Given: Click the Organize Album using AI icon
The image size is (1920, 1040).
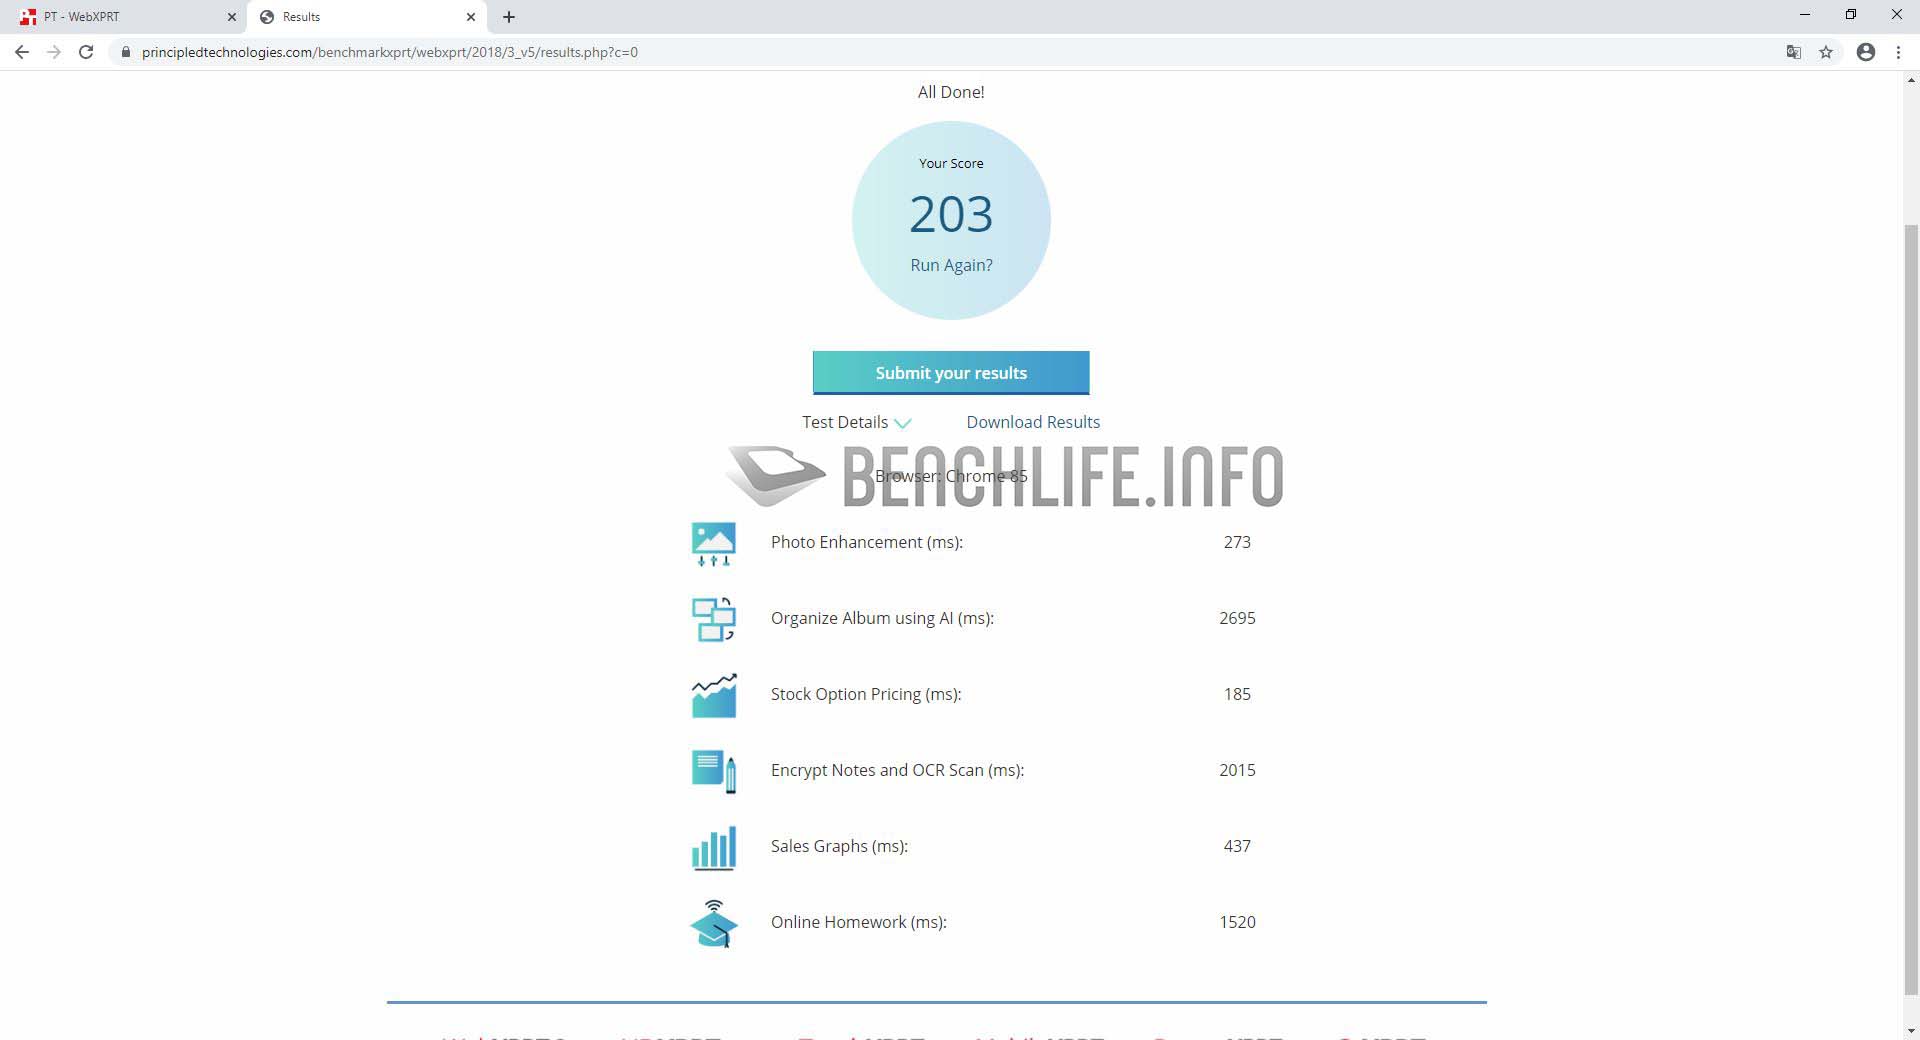Looking at the screenshot, I should click(713, 619).
